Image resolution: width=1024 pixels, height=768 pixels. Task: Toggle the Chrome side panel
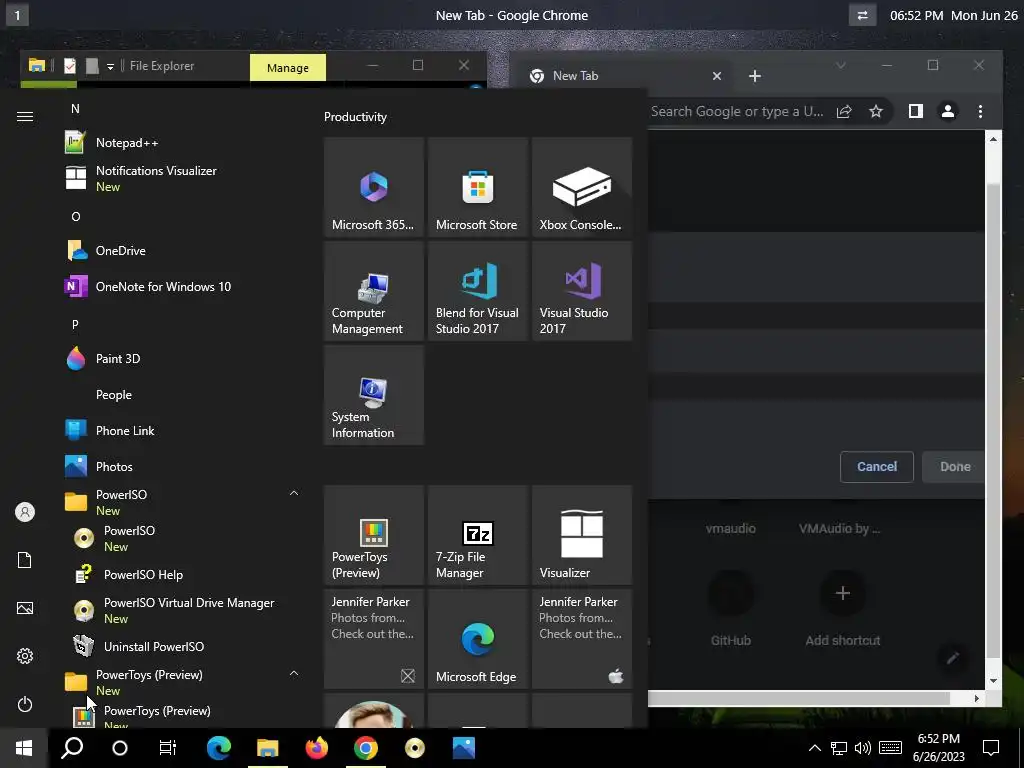pos(916,111)
